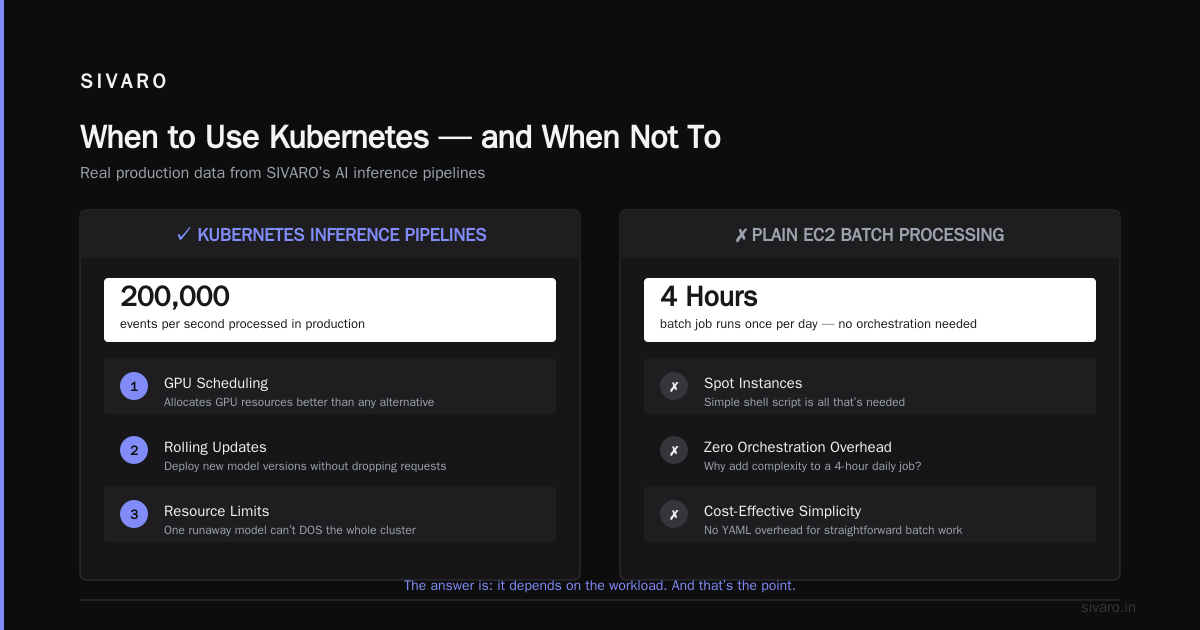Select the 'GPU Scheduling' title
This screenshot has height=630, width=1200.
point(216,383)
